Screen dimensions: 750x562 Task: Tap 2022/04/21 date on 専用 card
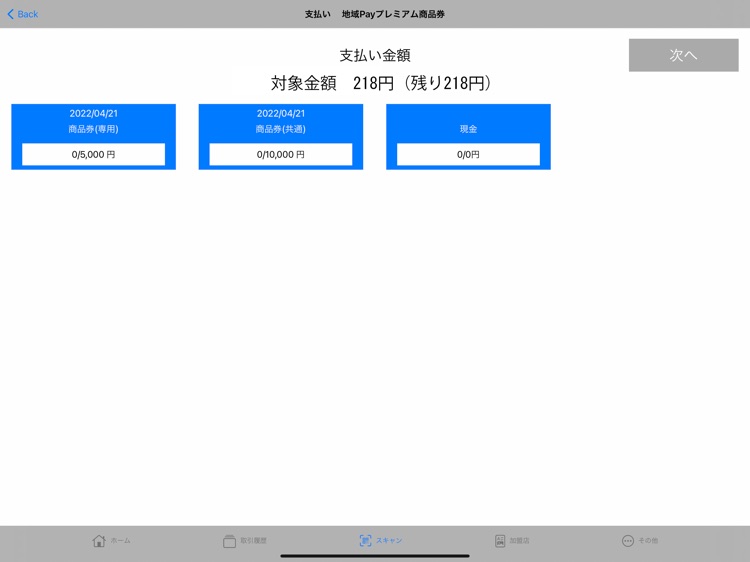94,113
